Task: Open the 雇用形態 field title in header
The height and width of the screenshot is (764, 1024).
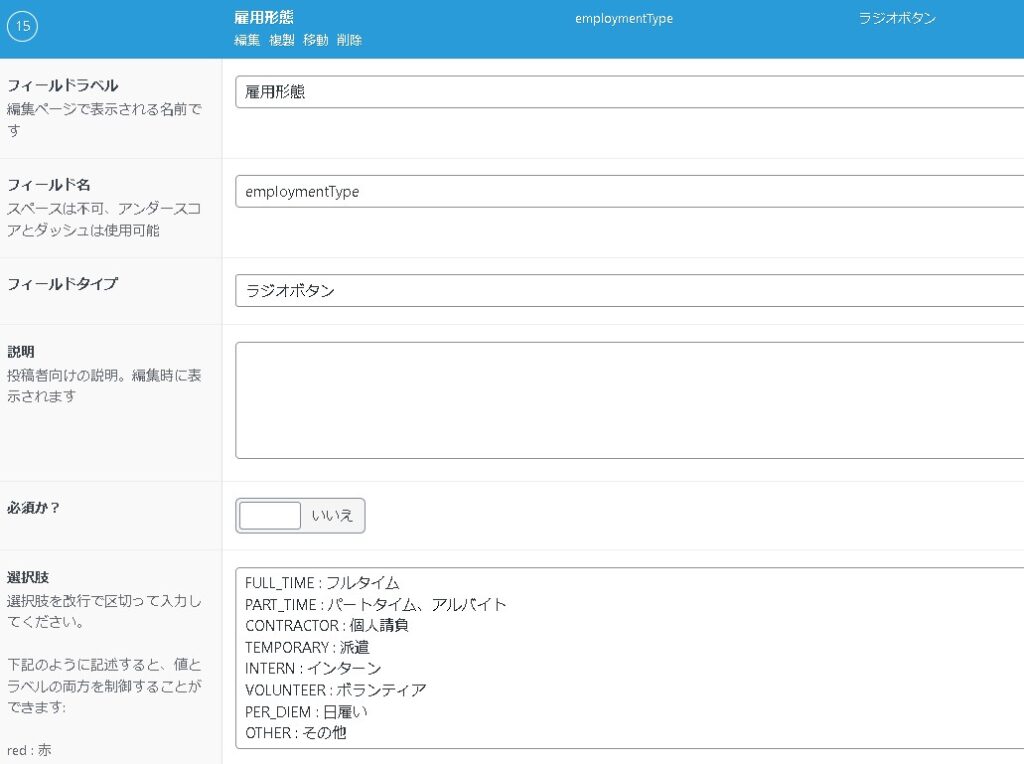Action: coord(264,18)
